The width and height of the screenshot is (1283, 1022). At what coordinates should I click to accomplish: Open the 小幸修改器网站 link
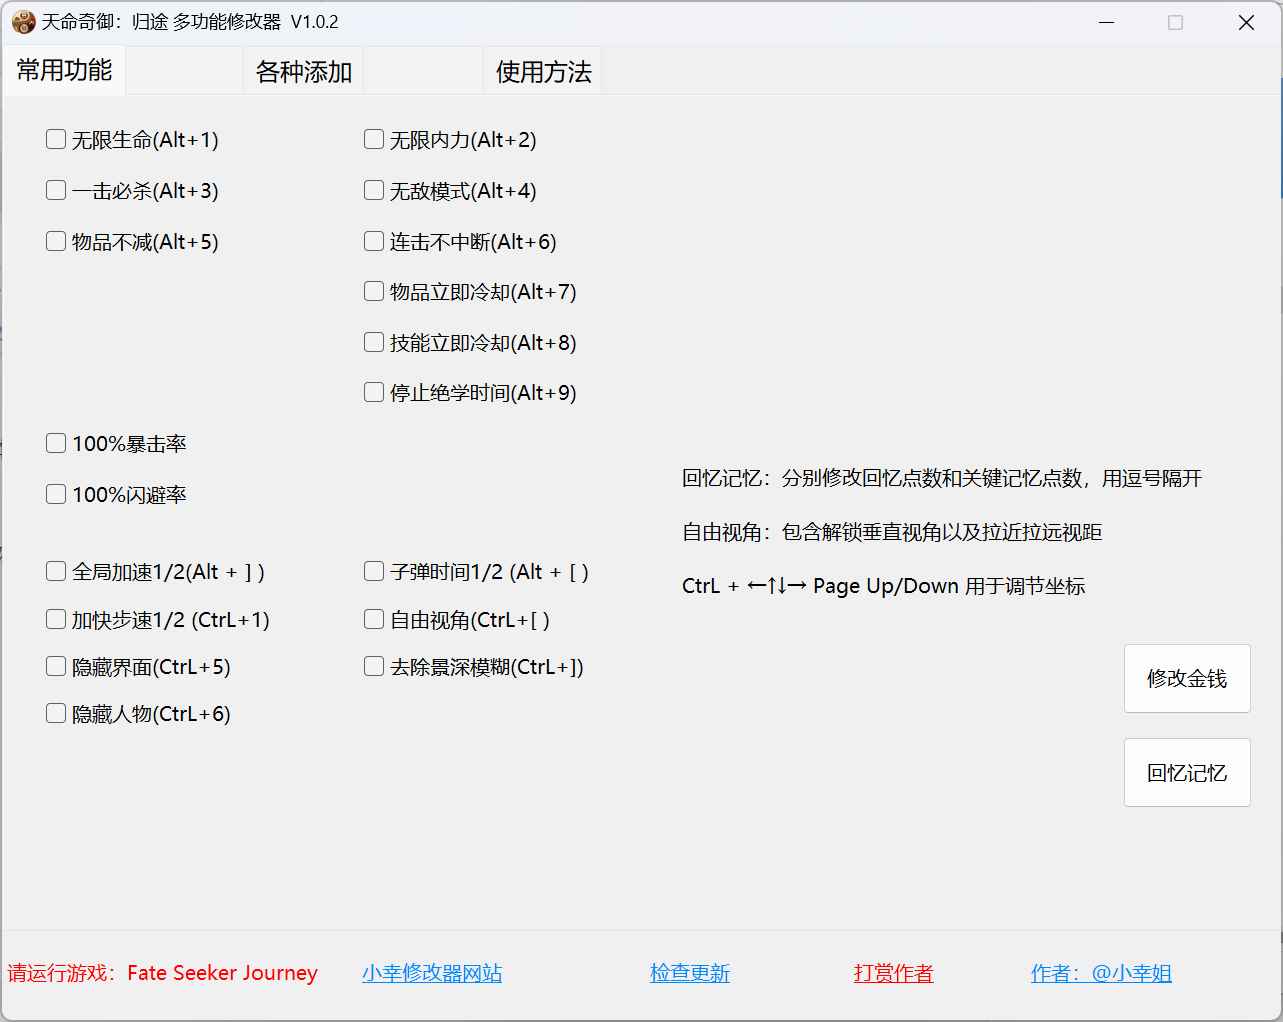click(432, 972)
